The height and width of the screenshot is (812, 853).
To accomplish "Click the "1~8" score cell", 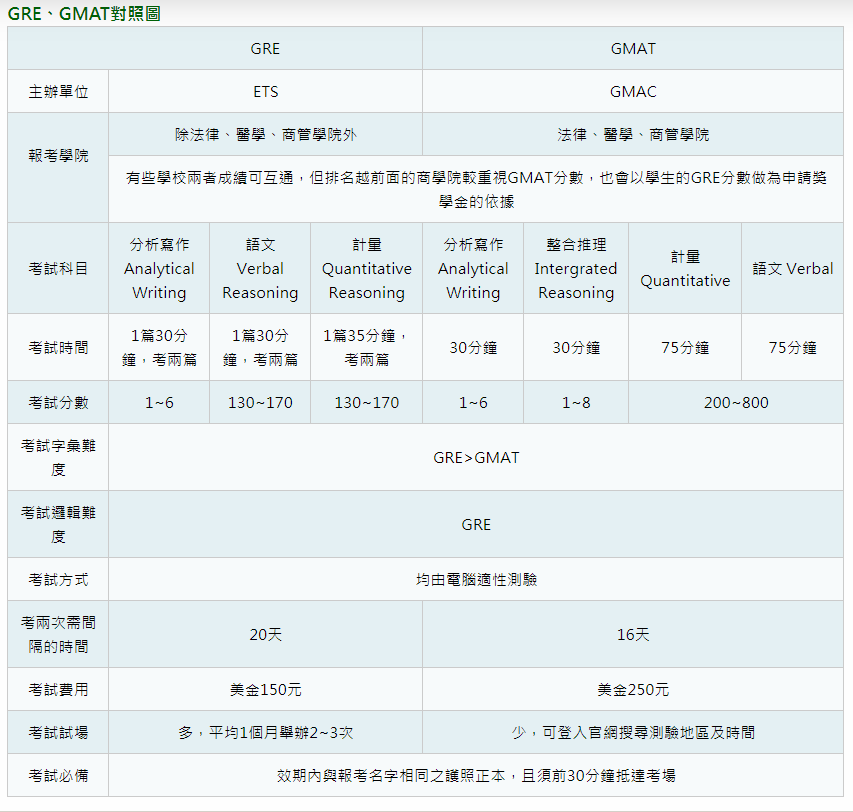I will click(576, 402).
